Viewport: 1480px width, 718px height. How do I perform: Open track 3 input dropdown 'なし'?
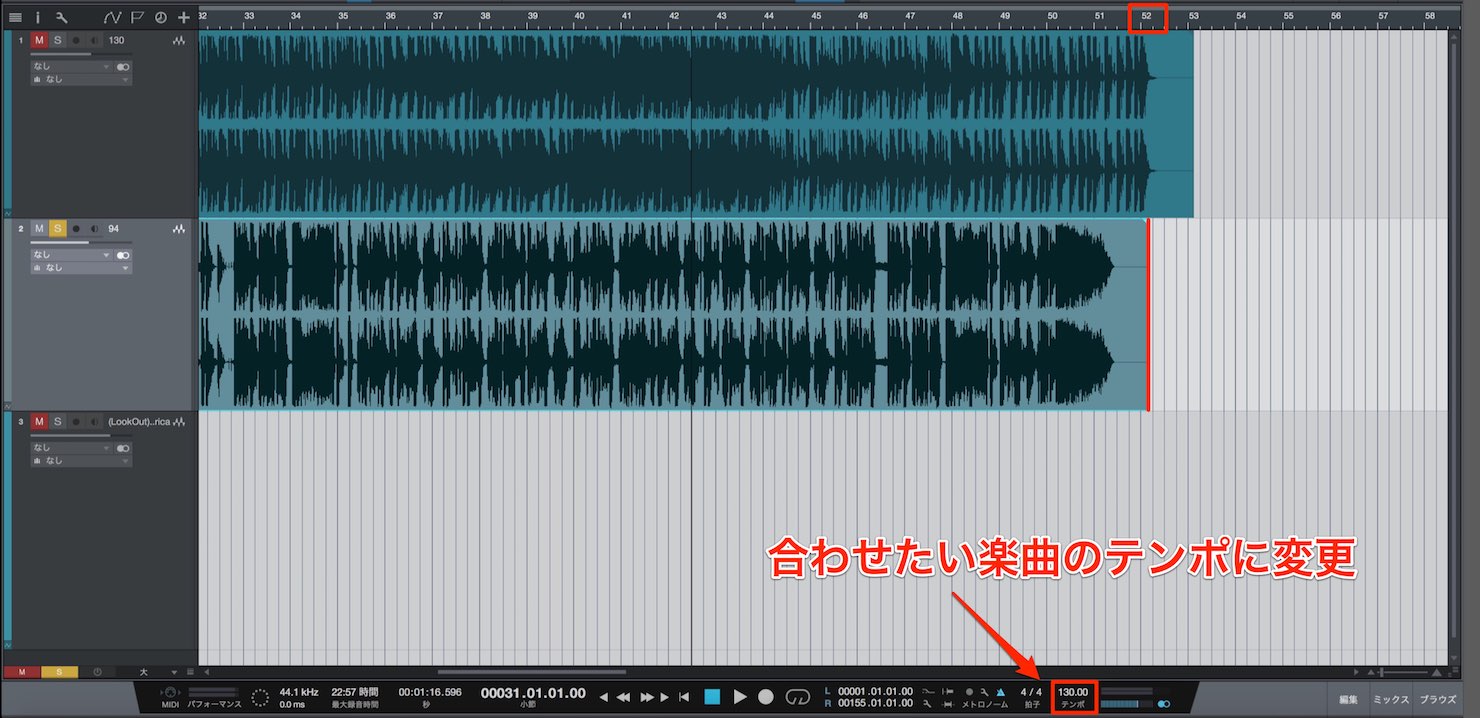click(71, 448)
